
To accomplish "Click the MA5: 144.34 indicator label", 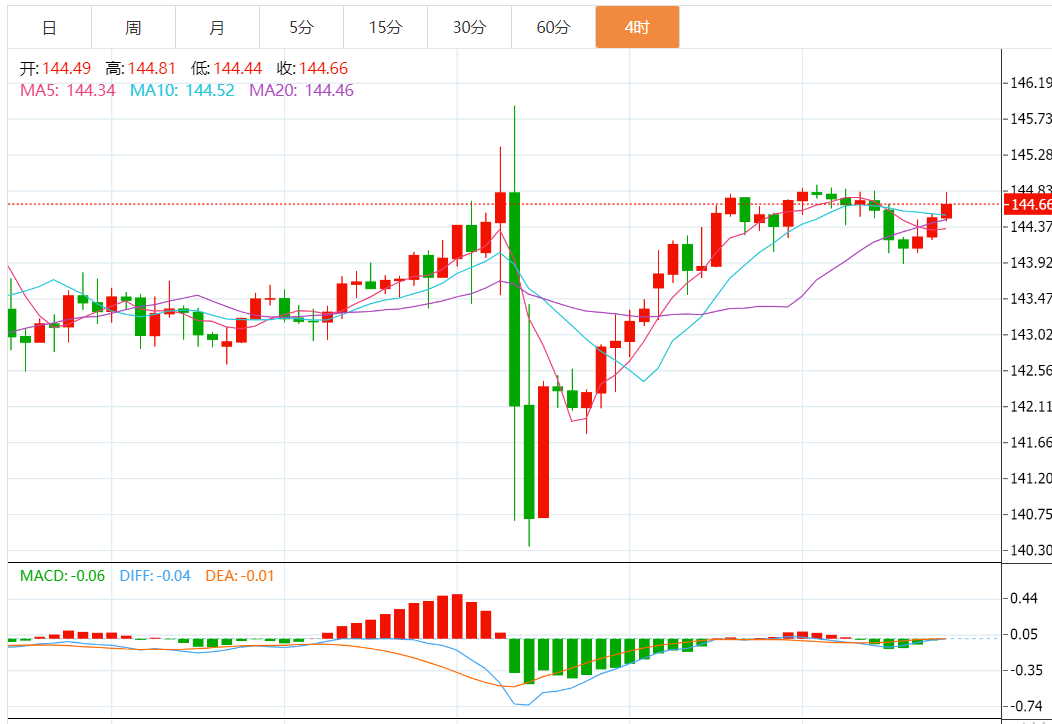I will 68,91.
